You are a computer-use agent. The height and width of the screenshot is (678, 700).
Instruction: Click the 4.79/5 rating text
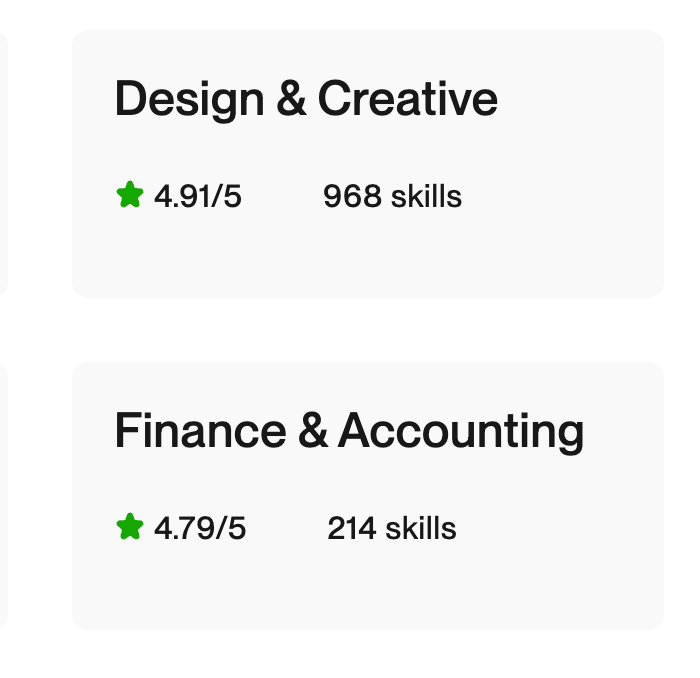click(200, 528)
